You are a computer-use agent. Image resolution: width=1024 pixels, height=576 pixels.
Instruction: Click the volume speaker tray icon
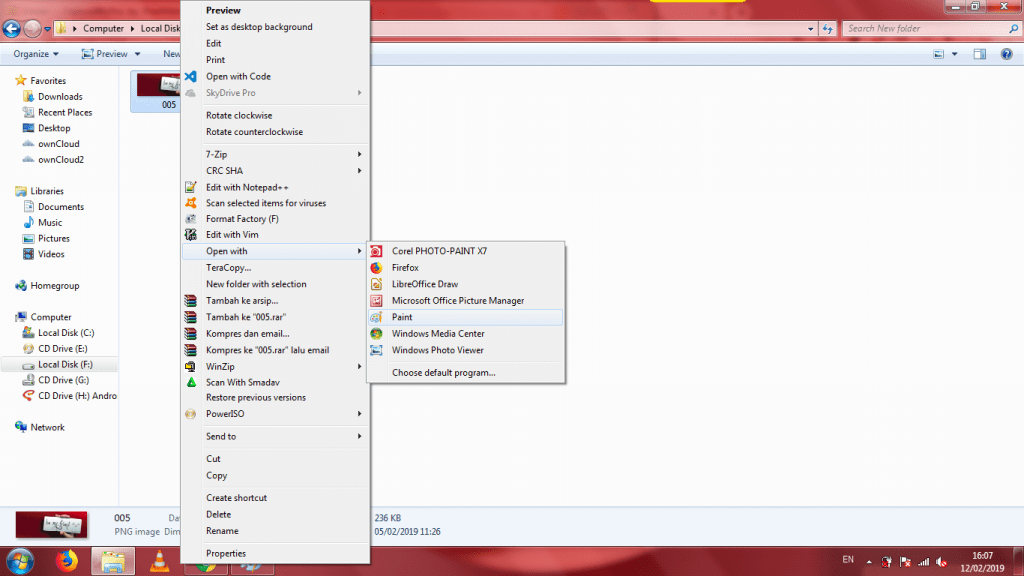click(x=941, y=562)
